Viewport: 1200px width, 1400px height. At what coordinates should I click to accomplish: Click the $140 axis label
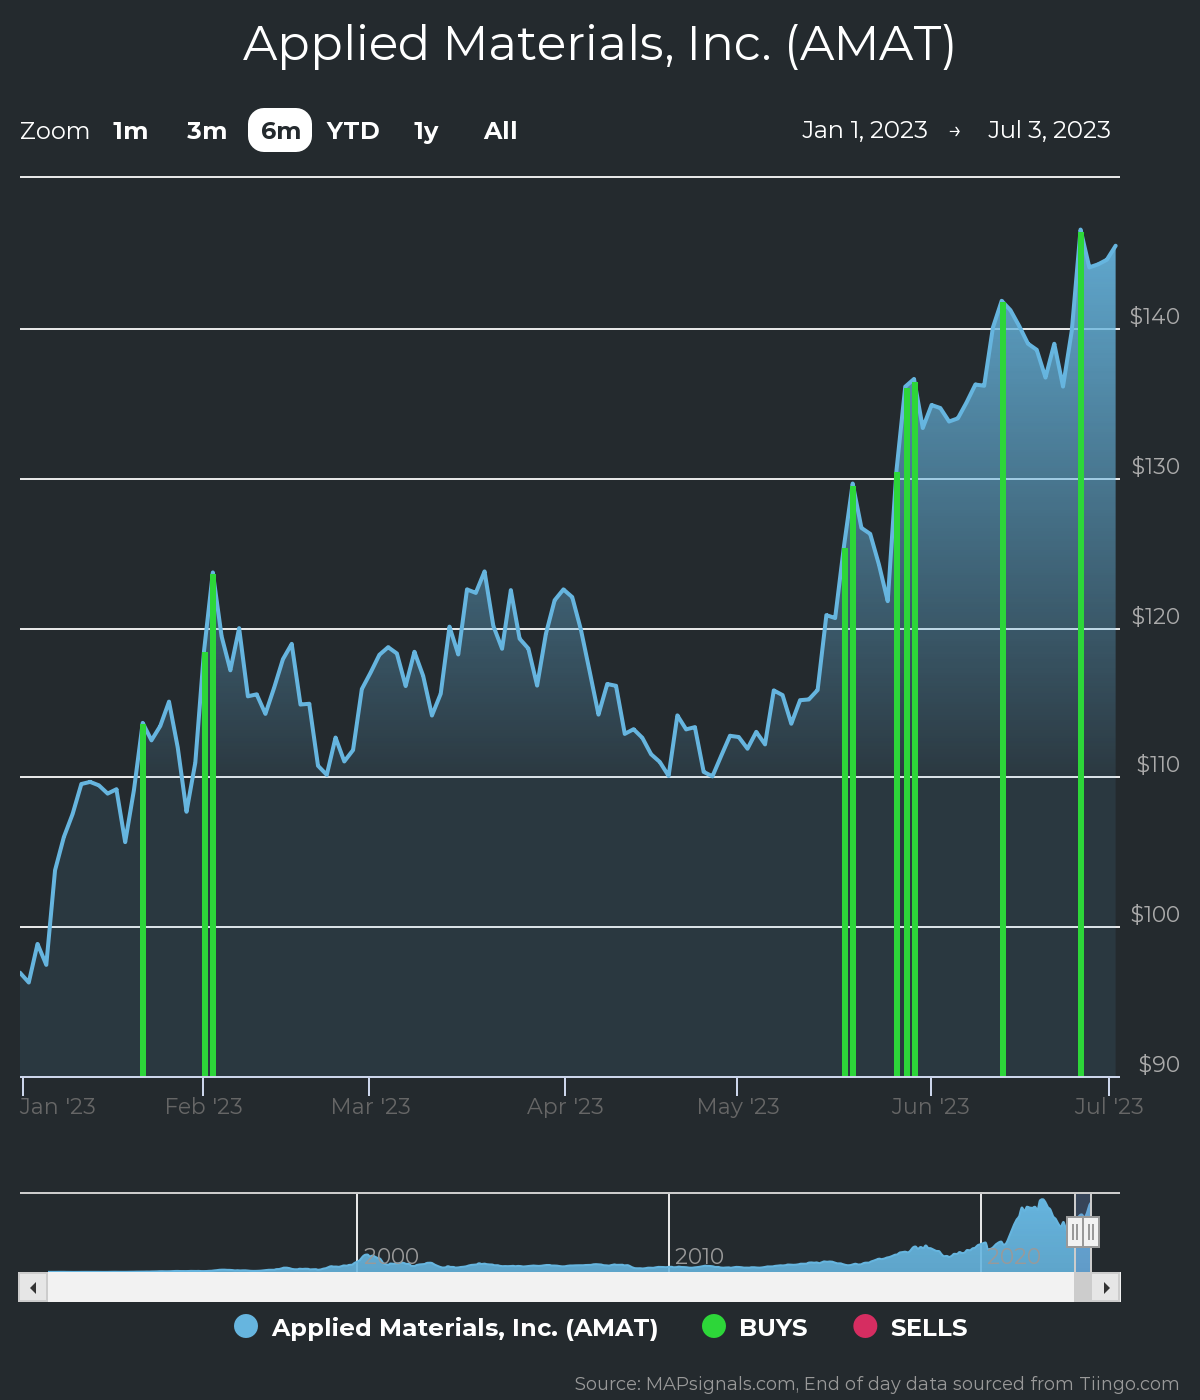pos(1154,316)
